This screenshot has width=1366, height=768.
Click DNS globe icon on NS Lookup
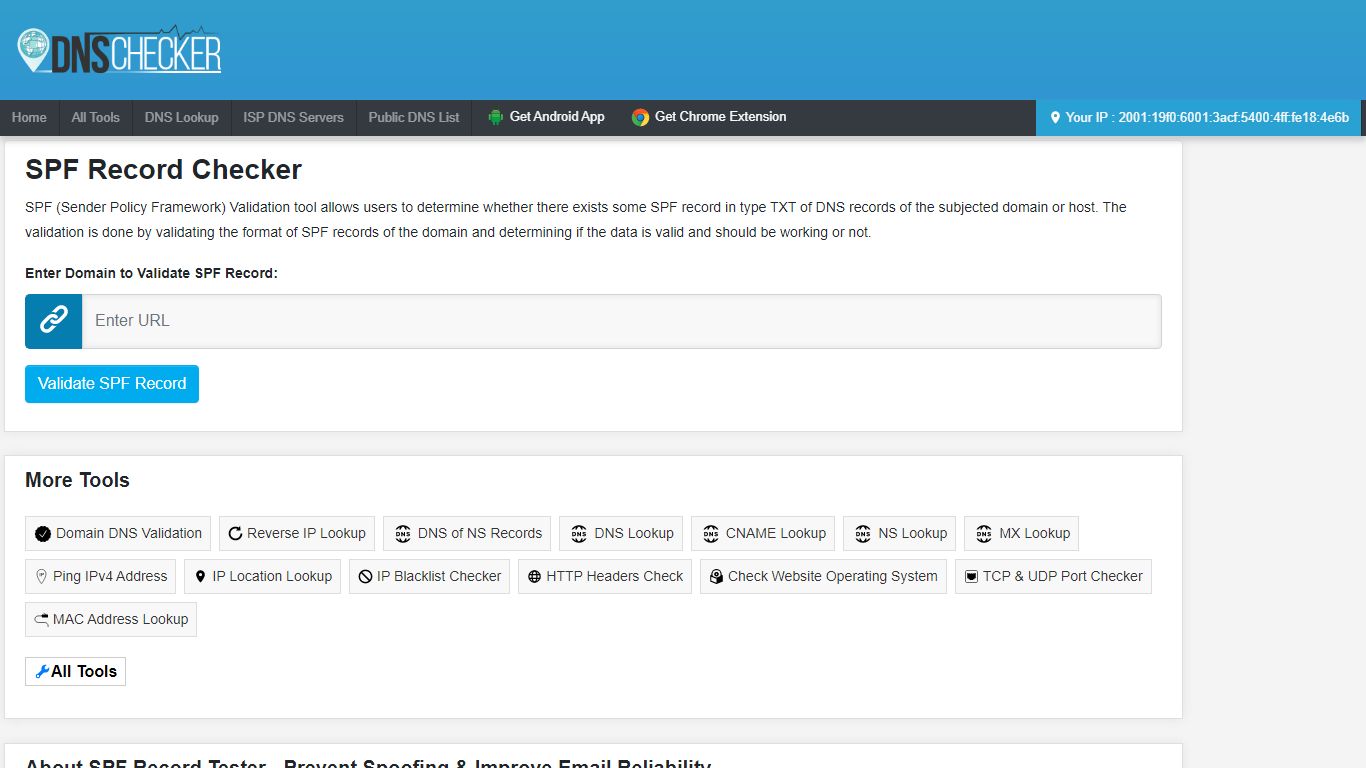click(x=863, y=534)
